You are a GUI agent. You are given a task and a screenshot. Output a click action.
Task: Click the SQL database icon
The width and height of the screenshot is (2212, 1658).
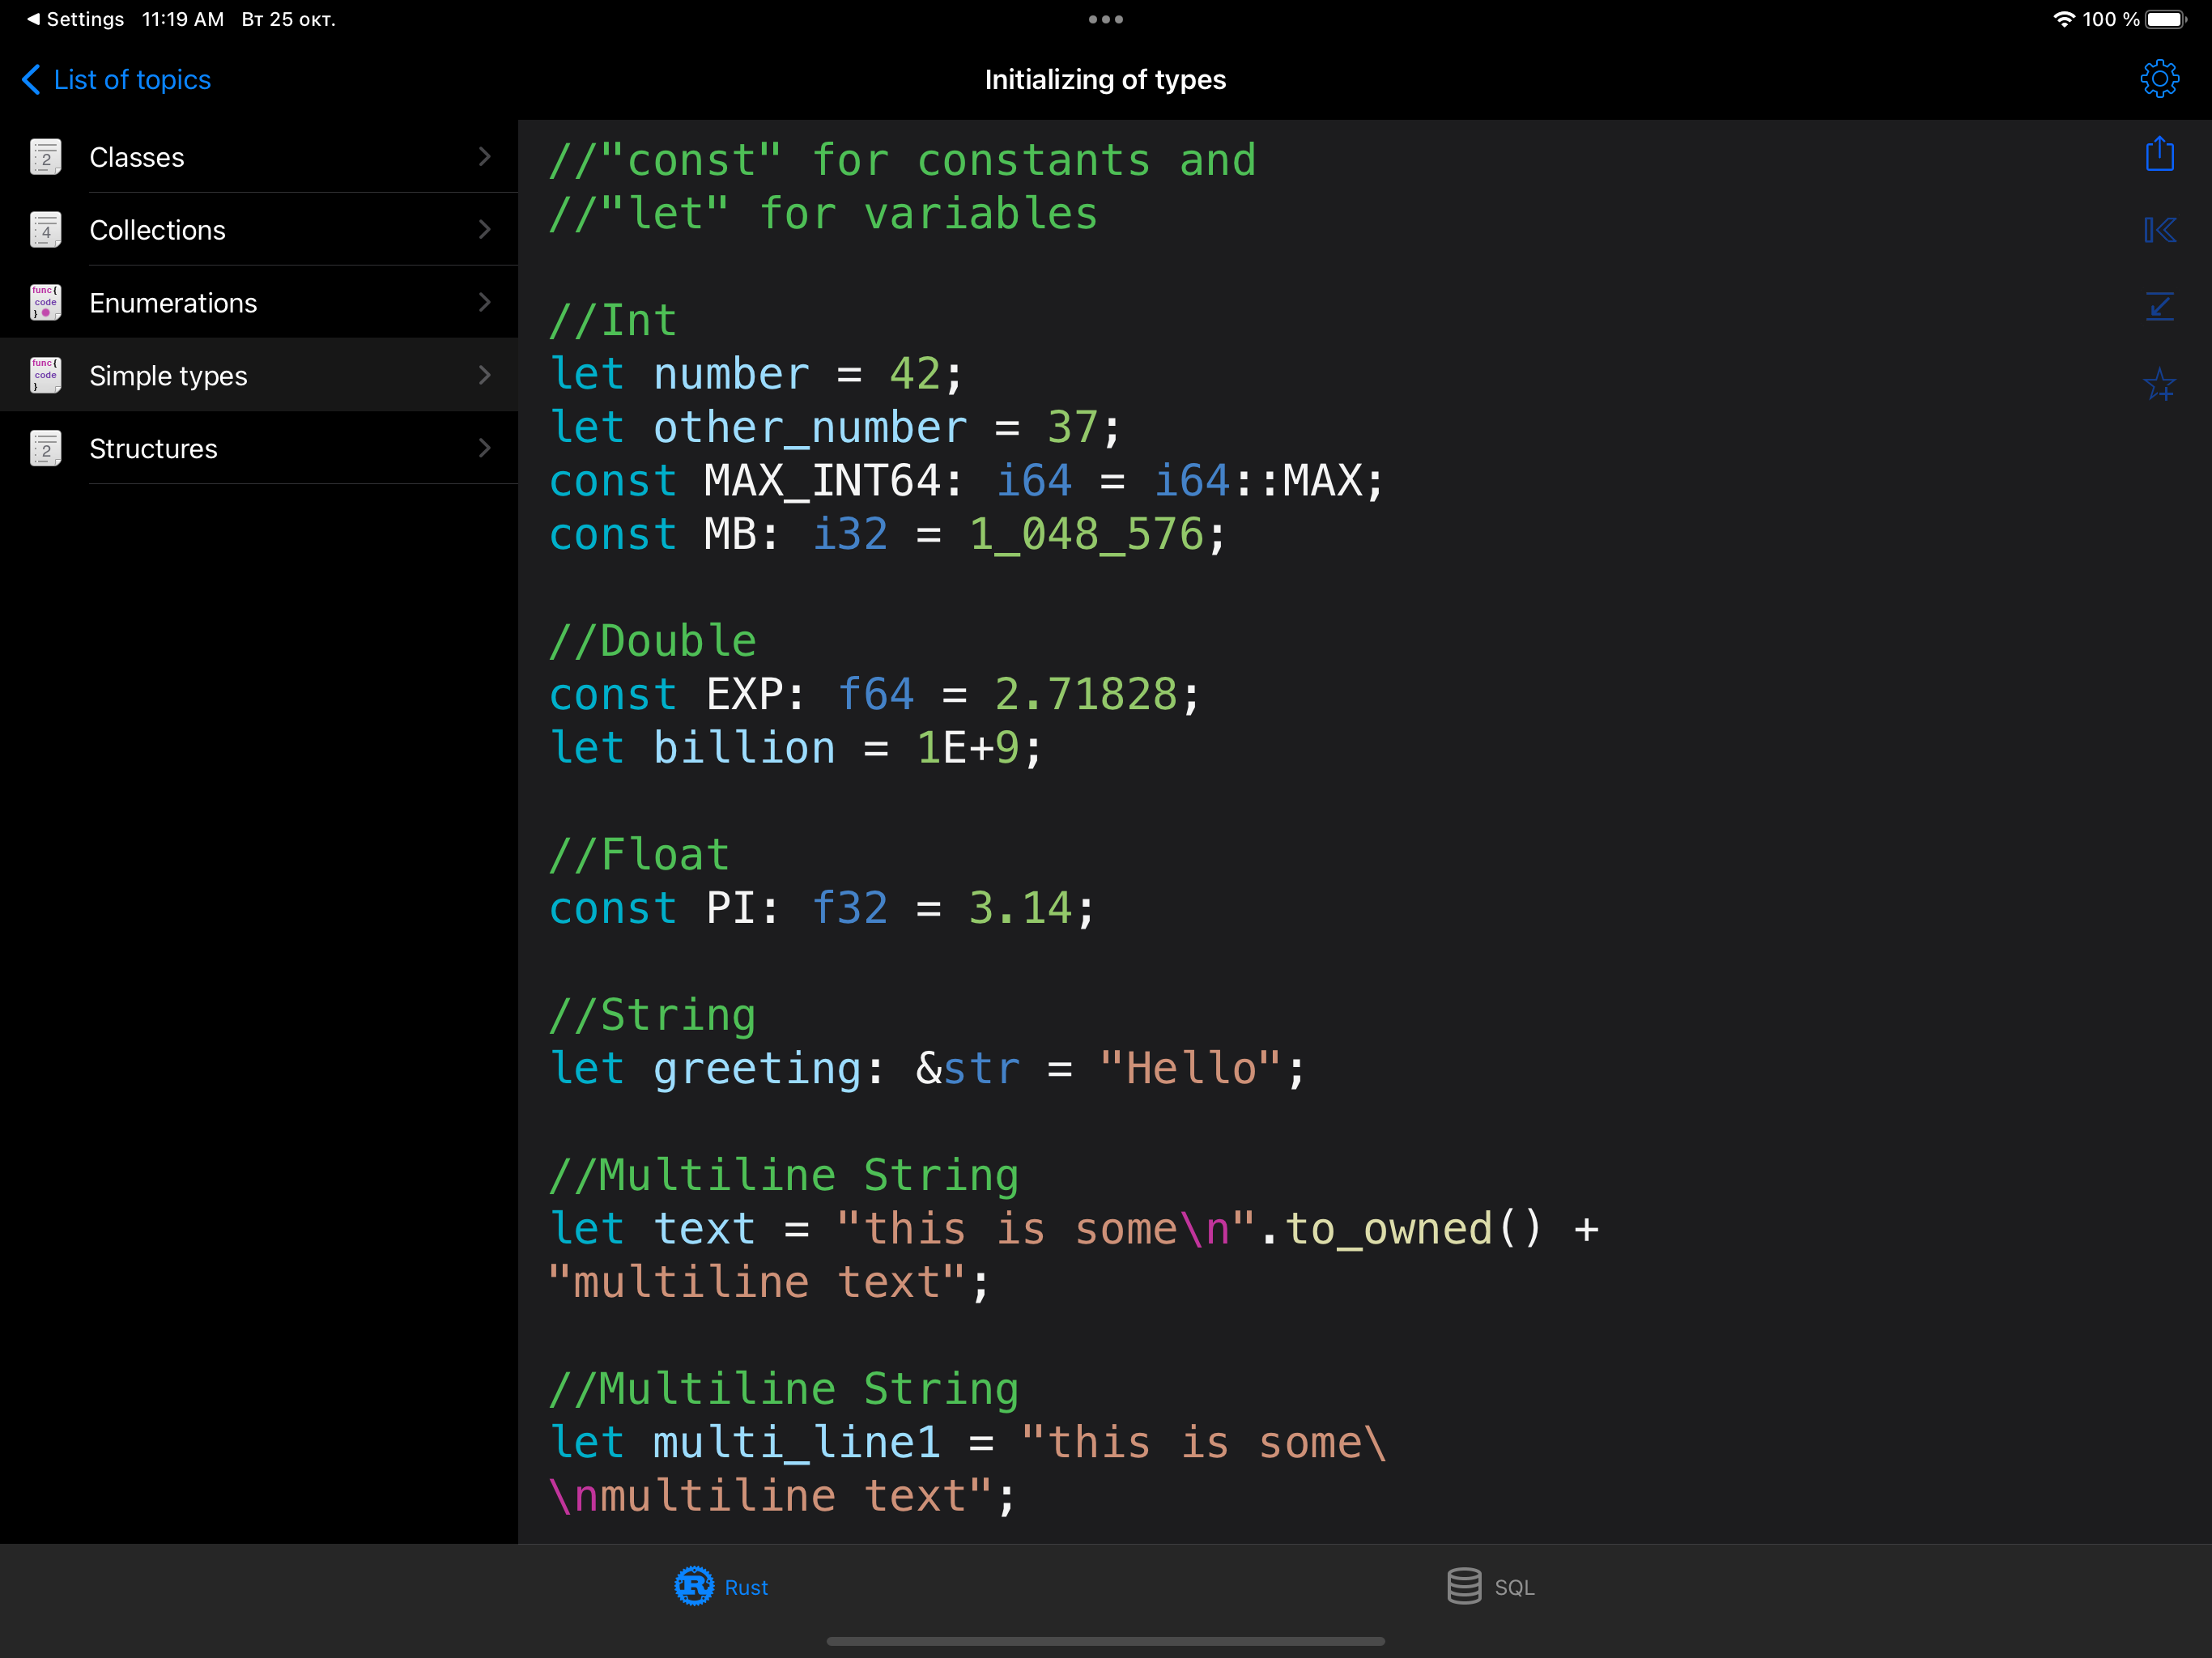pyautogui.click(x=1464, y=1586)
